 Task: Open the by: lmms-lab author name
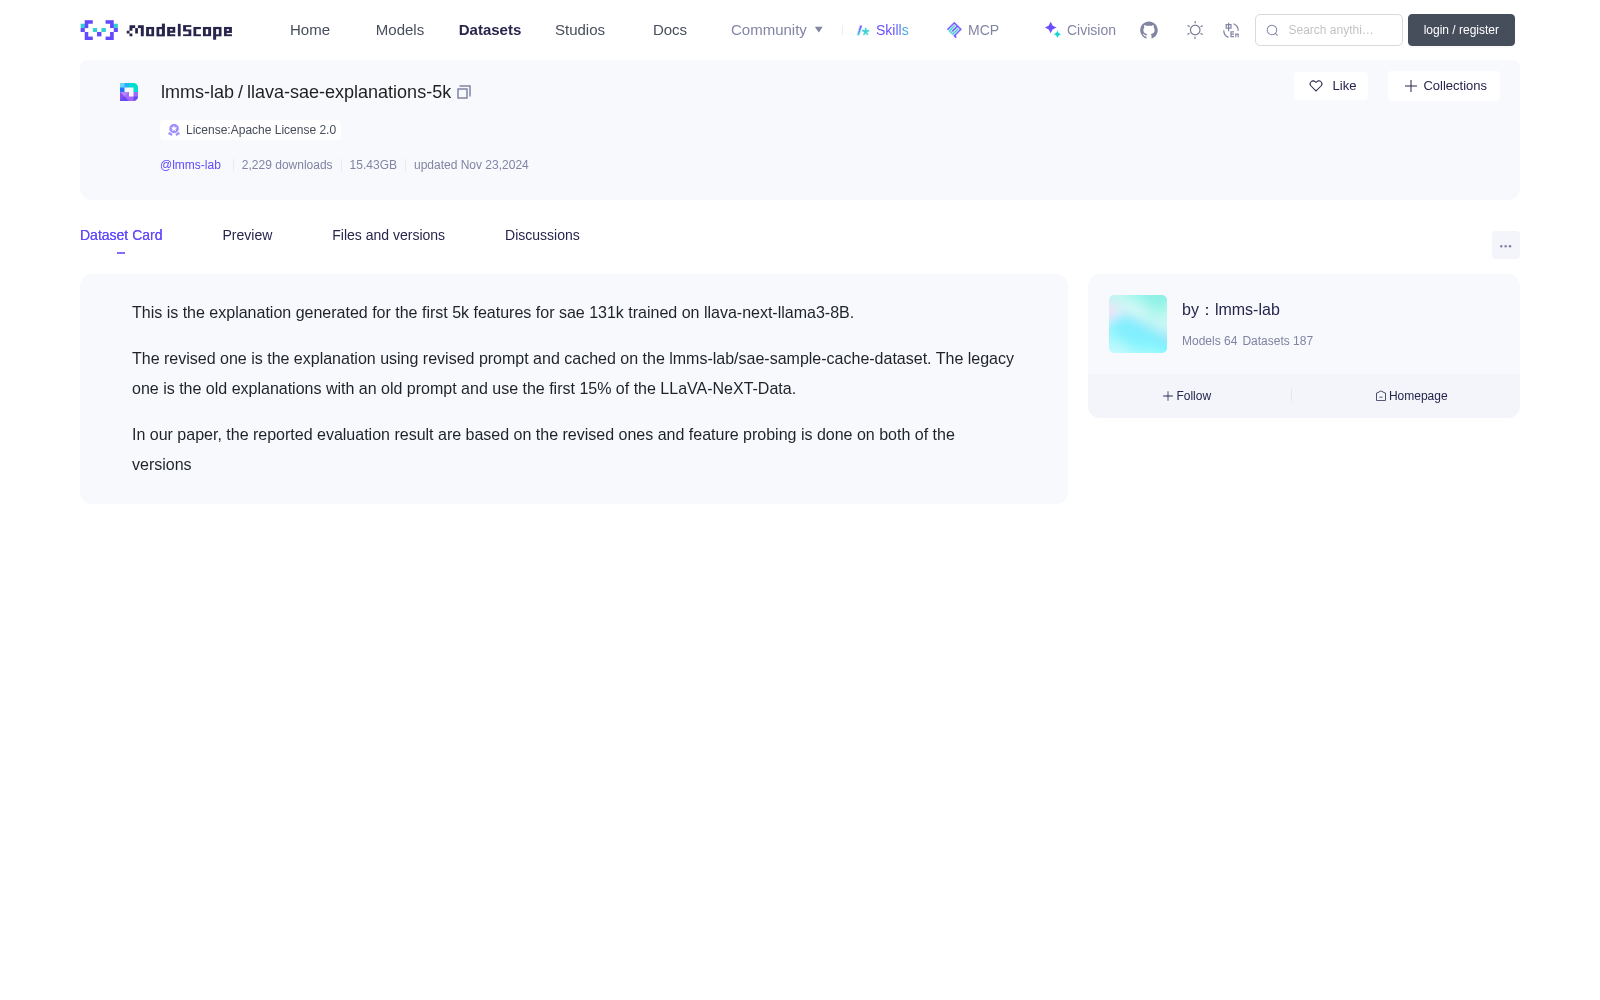click(x=1231, y=310)
